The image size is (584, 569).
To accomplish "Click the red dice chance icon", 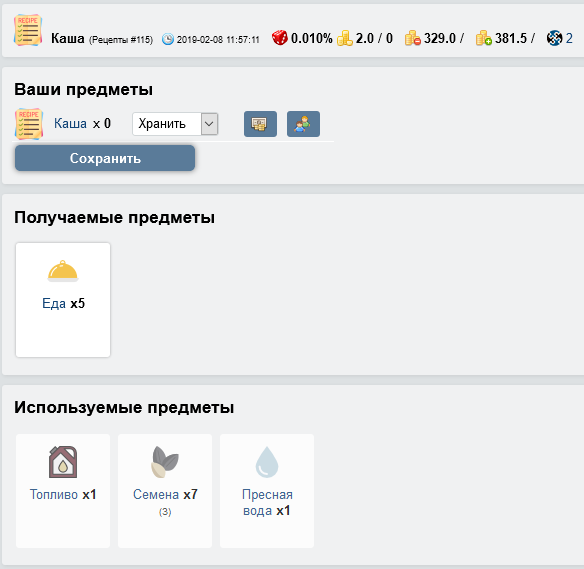I will pyautogui.click(x=280, y=38).
